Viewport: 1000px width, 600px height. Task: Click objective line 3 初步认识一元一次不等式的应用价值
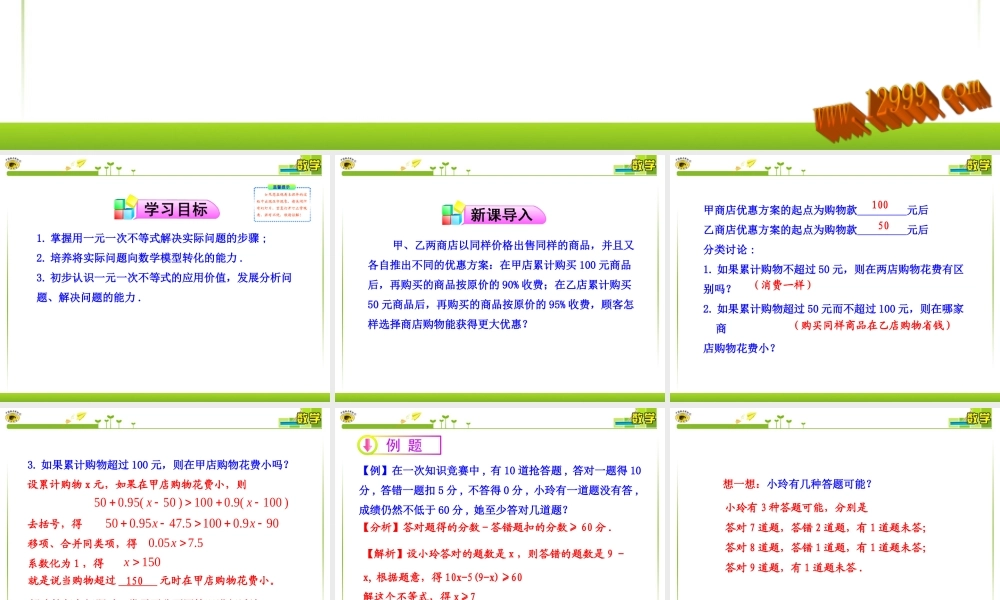coord(164,278)
